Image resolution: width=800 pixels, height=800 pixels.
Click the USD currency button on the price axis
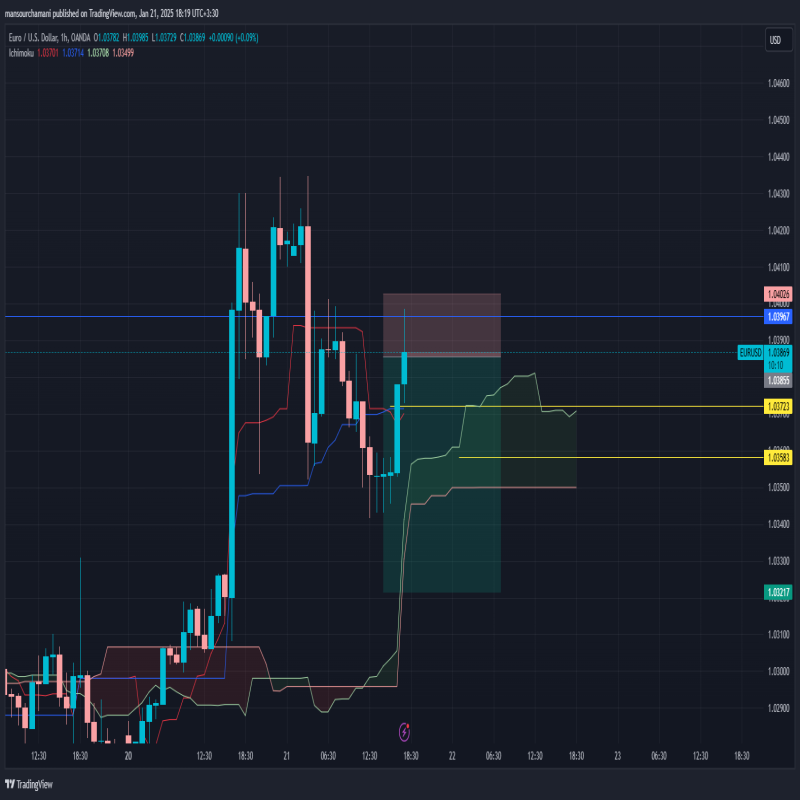pyautogui.click(x=775, y=40)
